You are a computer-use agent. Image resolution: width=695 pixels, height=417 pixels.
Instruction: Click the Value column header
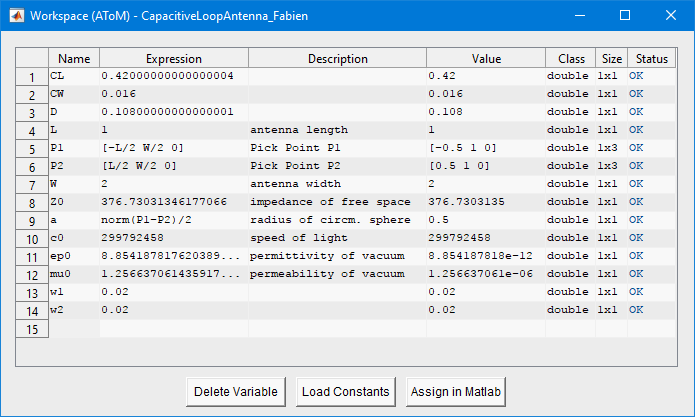point(486,58)
